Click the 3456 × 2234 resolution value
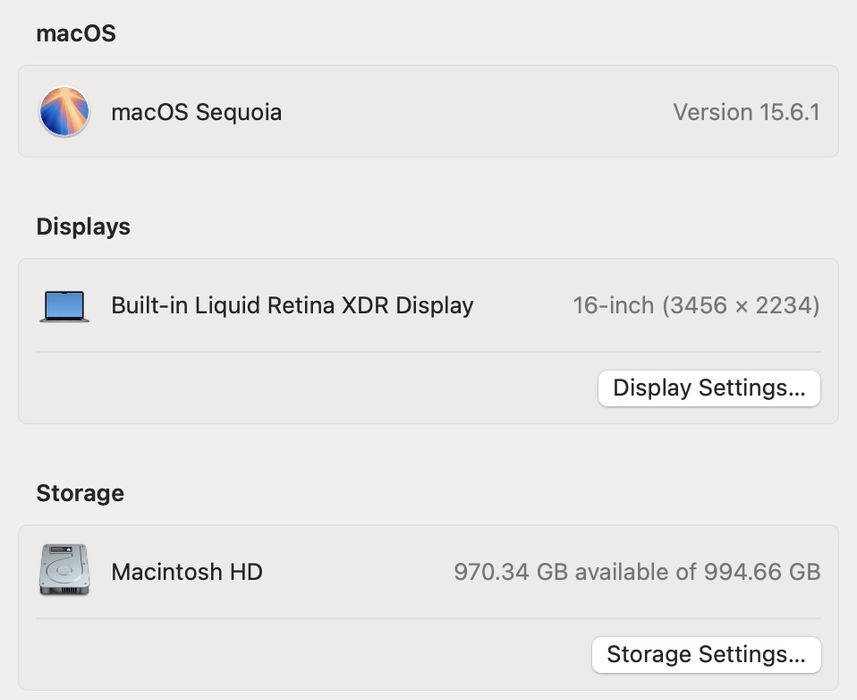The image size is (857, 700). pyautogui.click(x=741, y=306)
